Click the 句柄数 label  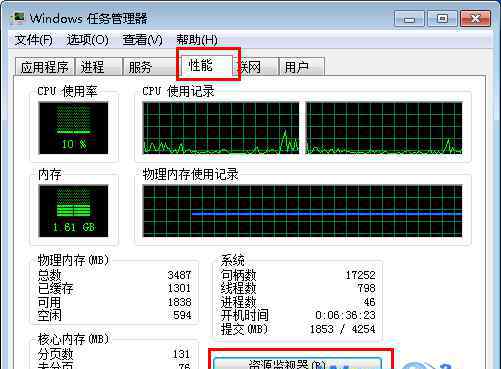tap(238, 275)
